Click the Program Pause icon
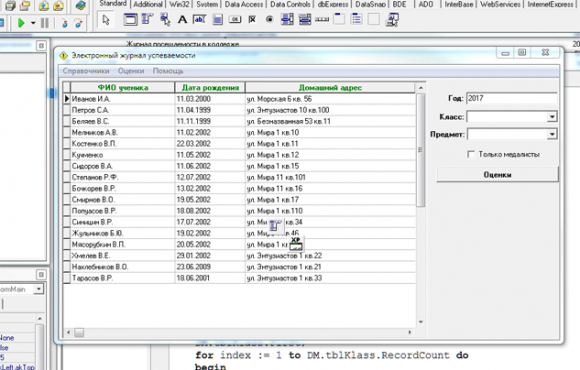The width and height of the screenshot is (580, 370). click(45, 23)
